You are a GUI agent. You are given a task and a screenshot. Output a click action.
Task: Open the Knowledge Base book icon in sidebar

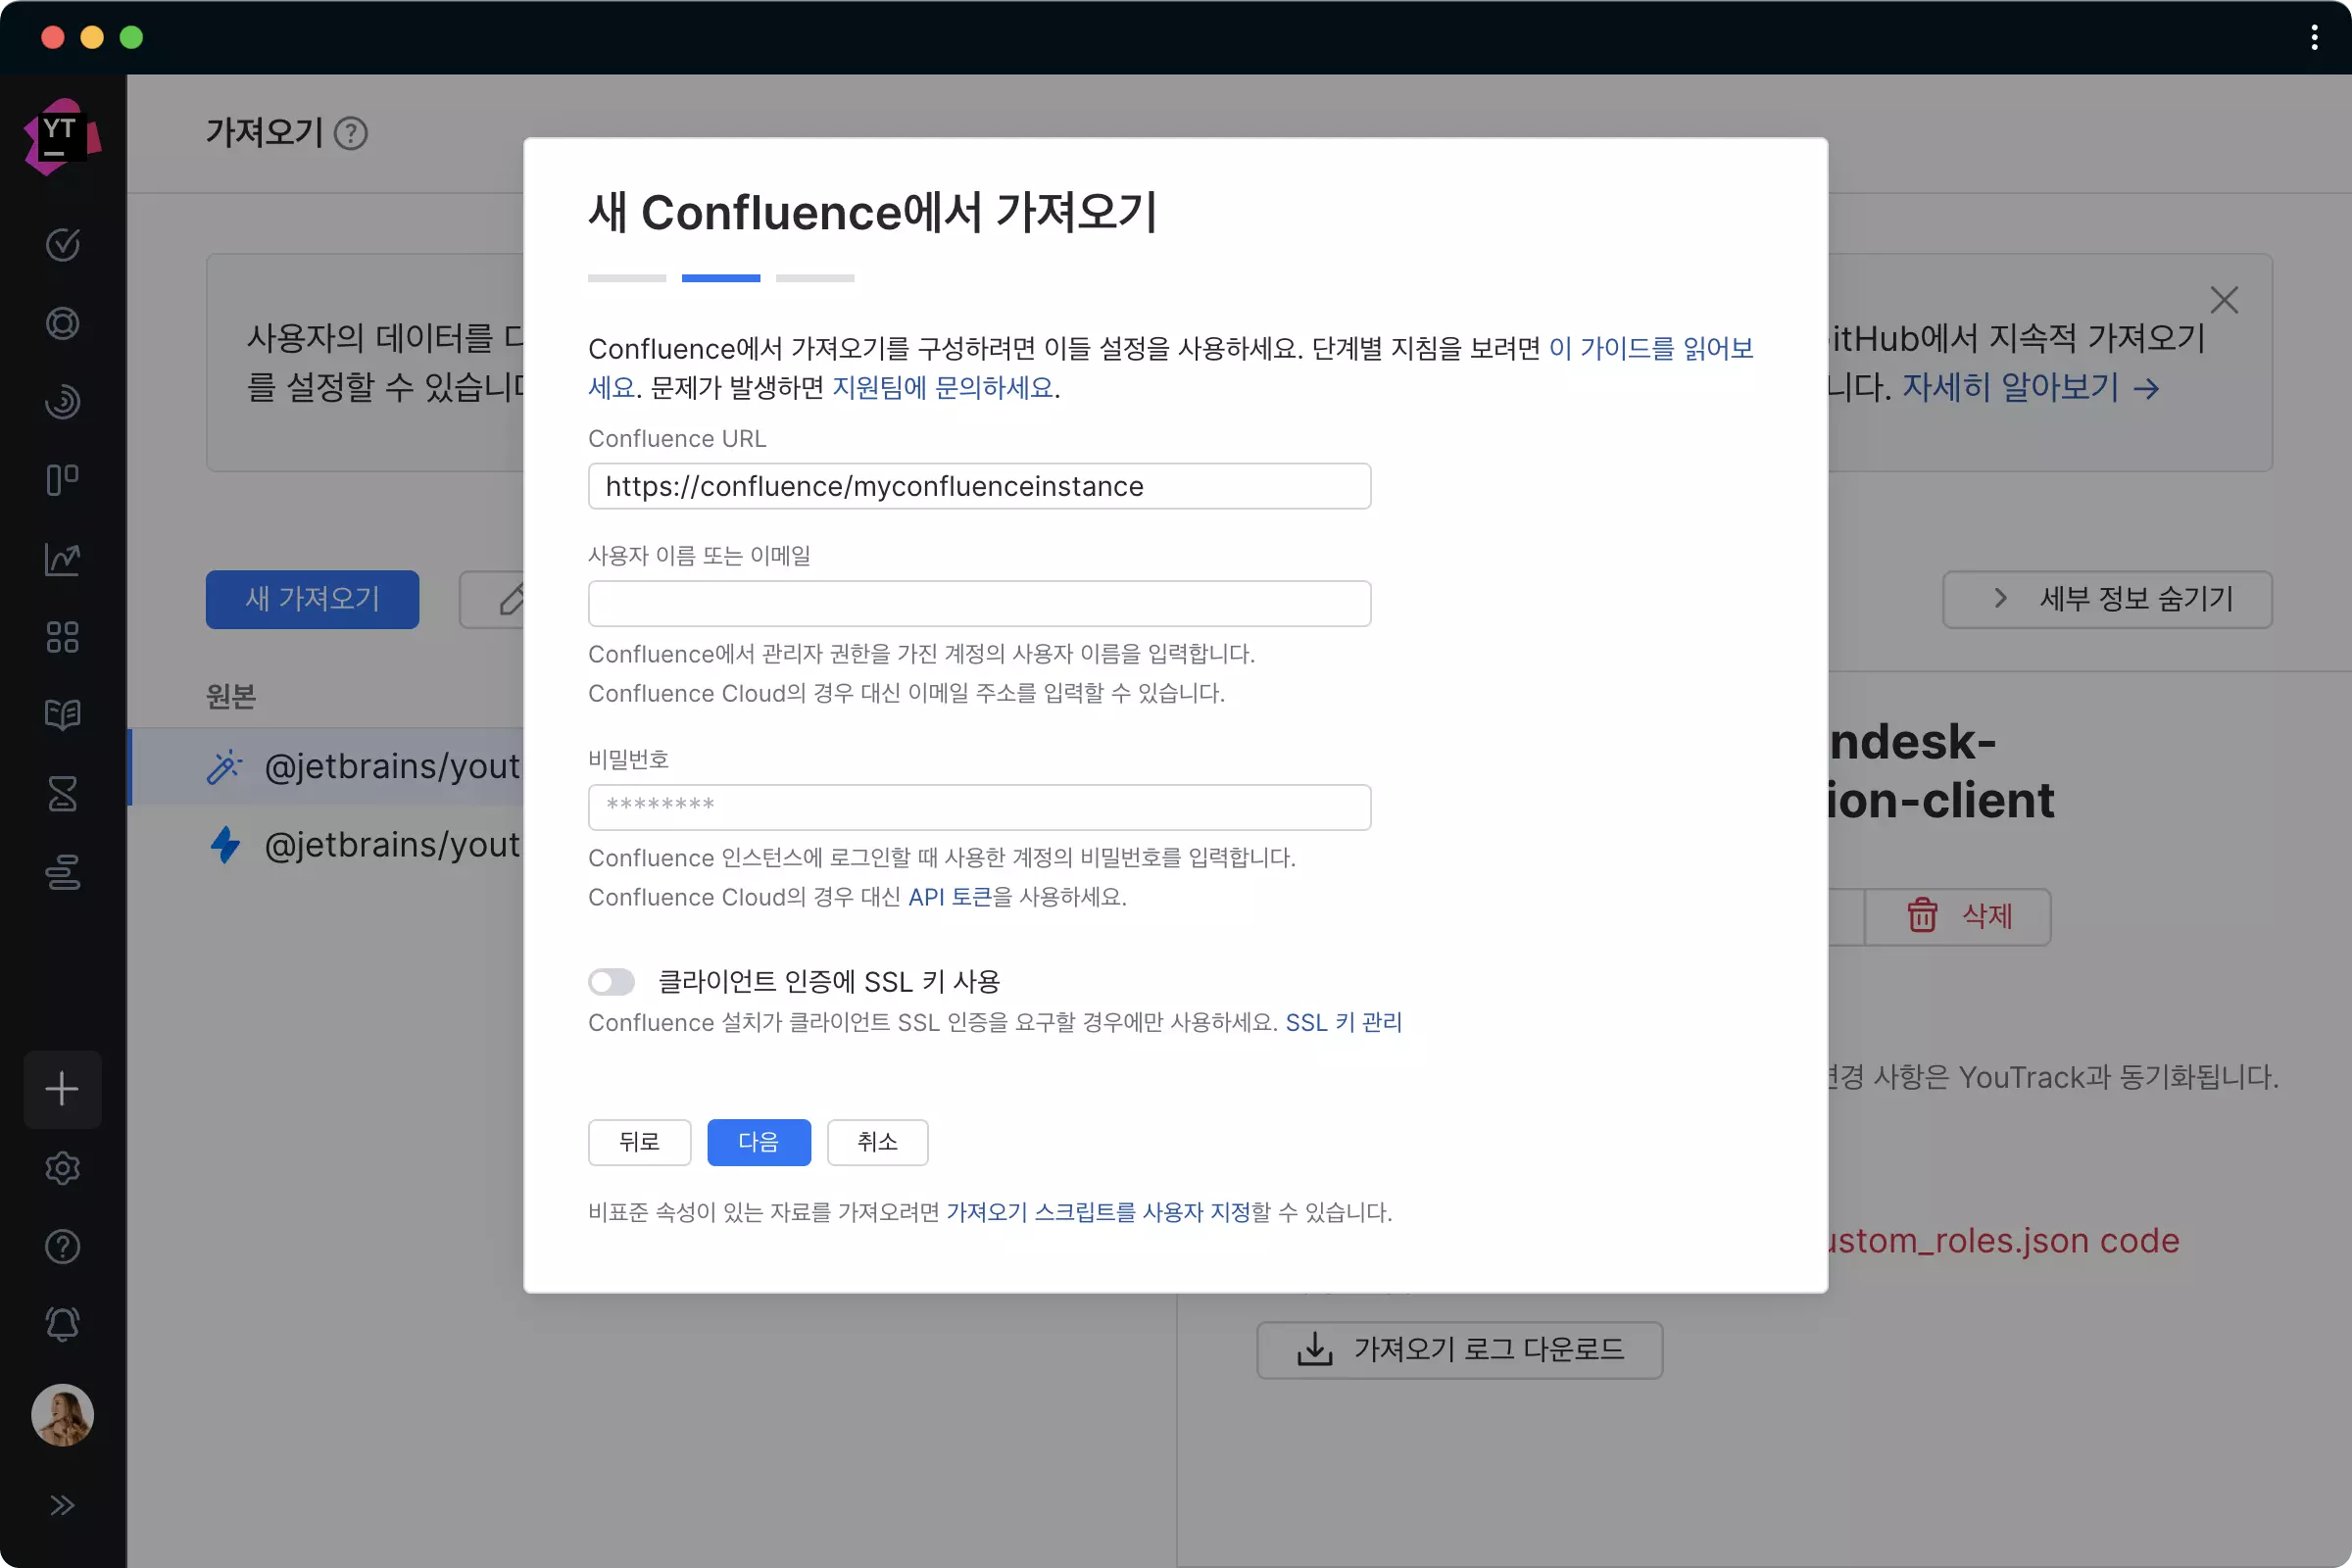(x=63, y=714)
